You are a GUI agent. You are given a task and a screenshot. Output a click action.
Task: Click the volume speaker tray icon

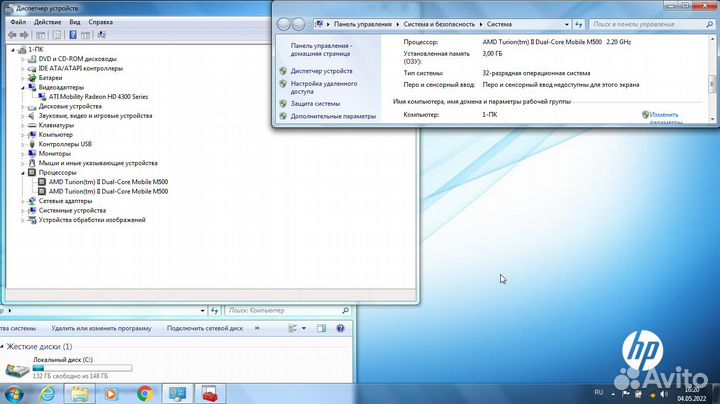(664, 394)
